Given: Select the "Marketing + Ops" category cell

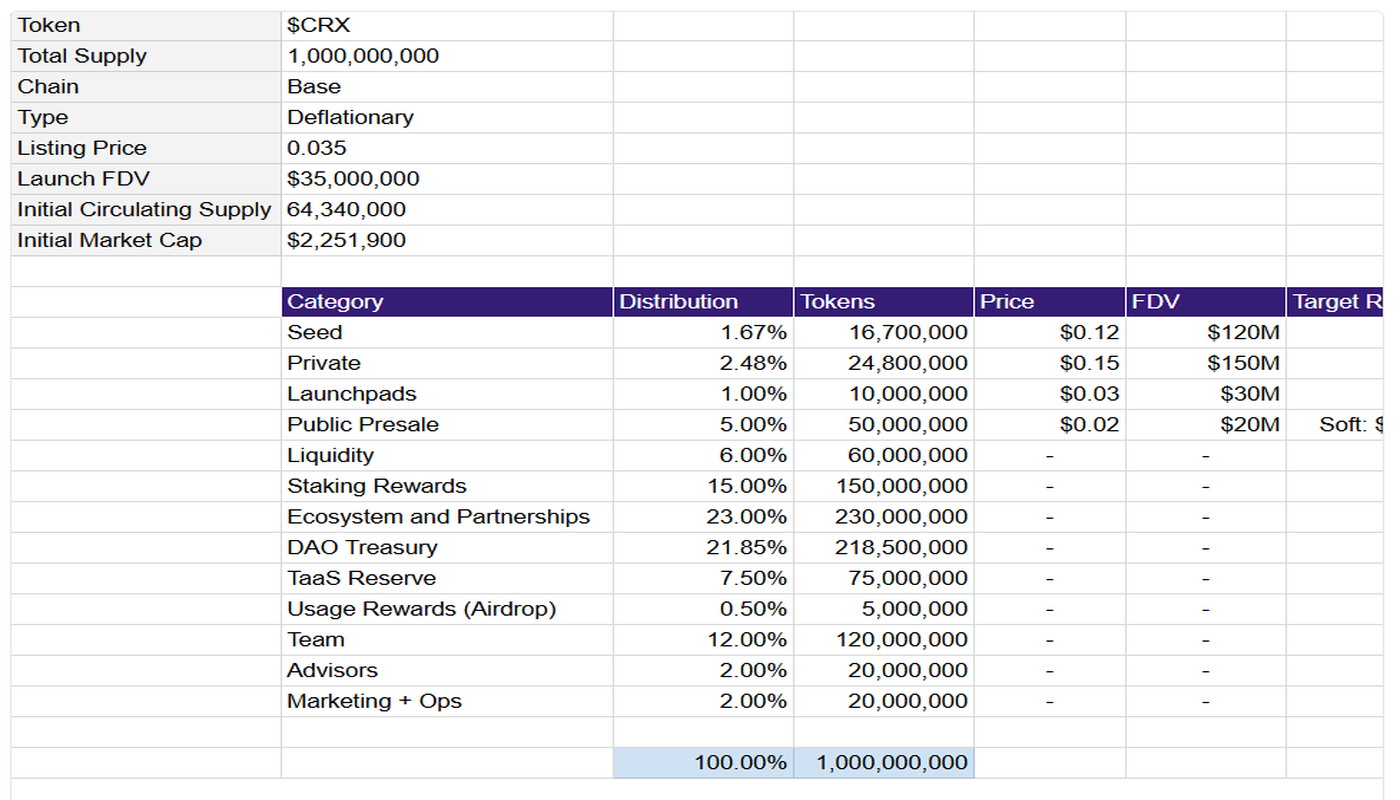Looking at the screenshot, I should pos(447,702).
